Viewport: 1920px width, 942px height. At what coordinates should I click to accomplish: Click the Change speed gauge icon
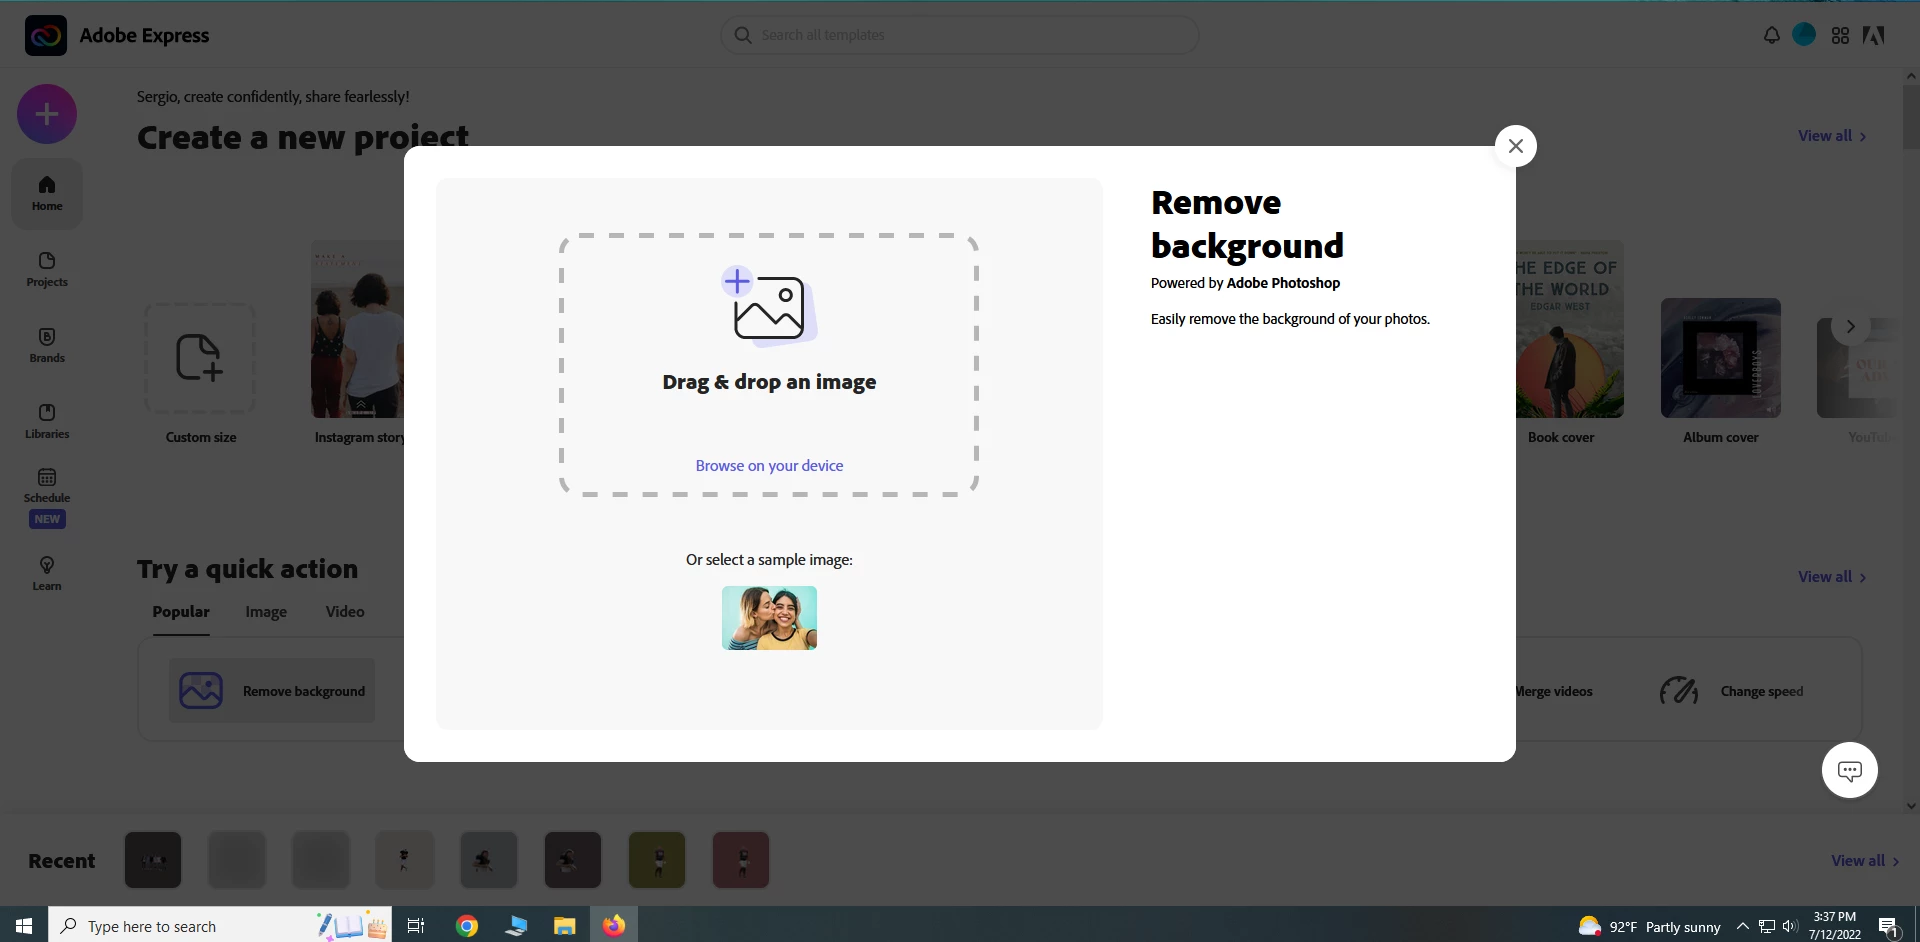pos(1679,691)
